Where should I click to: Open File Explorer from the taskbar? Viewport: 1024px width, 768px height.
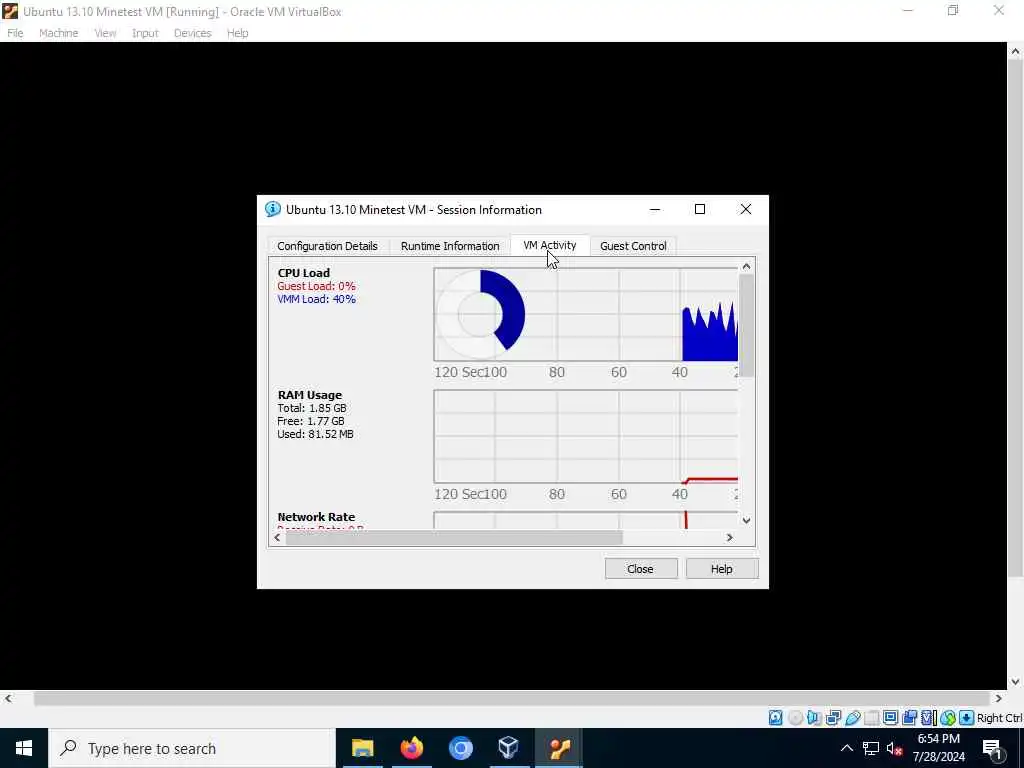(x=362, y=748)
